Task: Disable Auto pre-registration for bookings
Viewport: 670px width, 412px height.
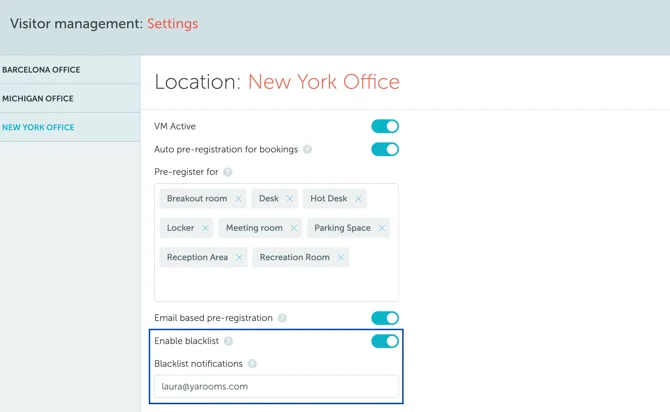Action: [385, 150]
